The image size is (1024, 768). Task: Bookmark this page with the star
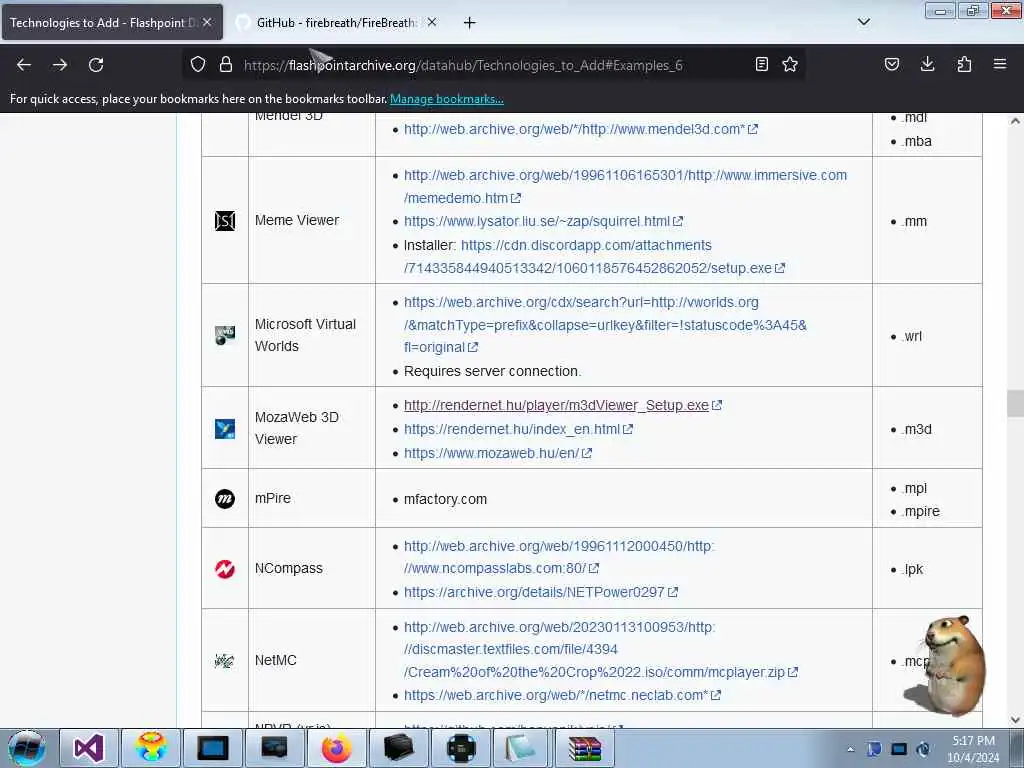(x=790, y=64)
